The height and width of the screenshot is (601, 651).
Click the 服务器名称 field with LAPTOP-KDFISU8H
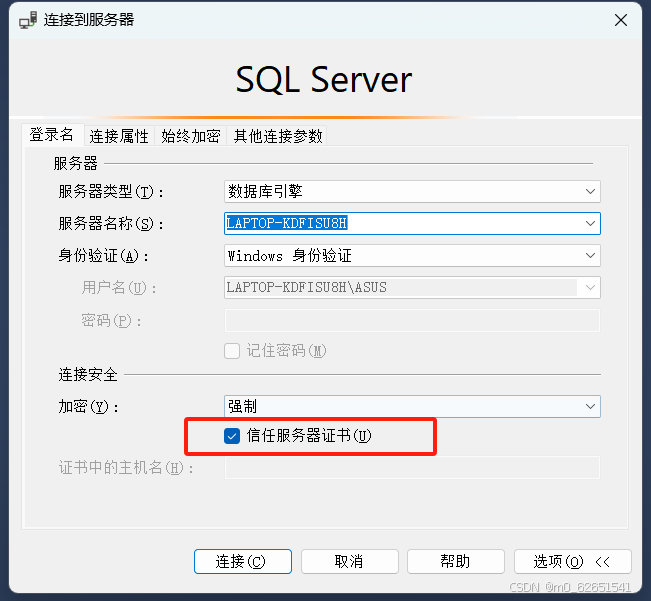[412, 223]
